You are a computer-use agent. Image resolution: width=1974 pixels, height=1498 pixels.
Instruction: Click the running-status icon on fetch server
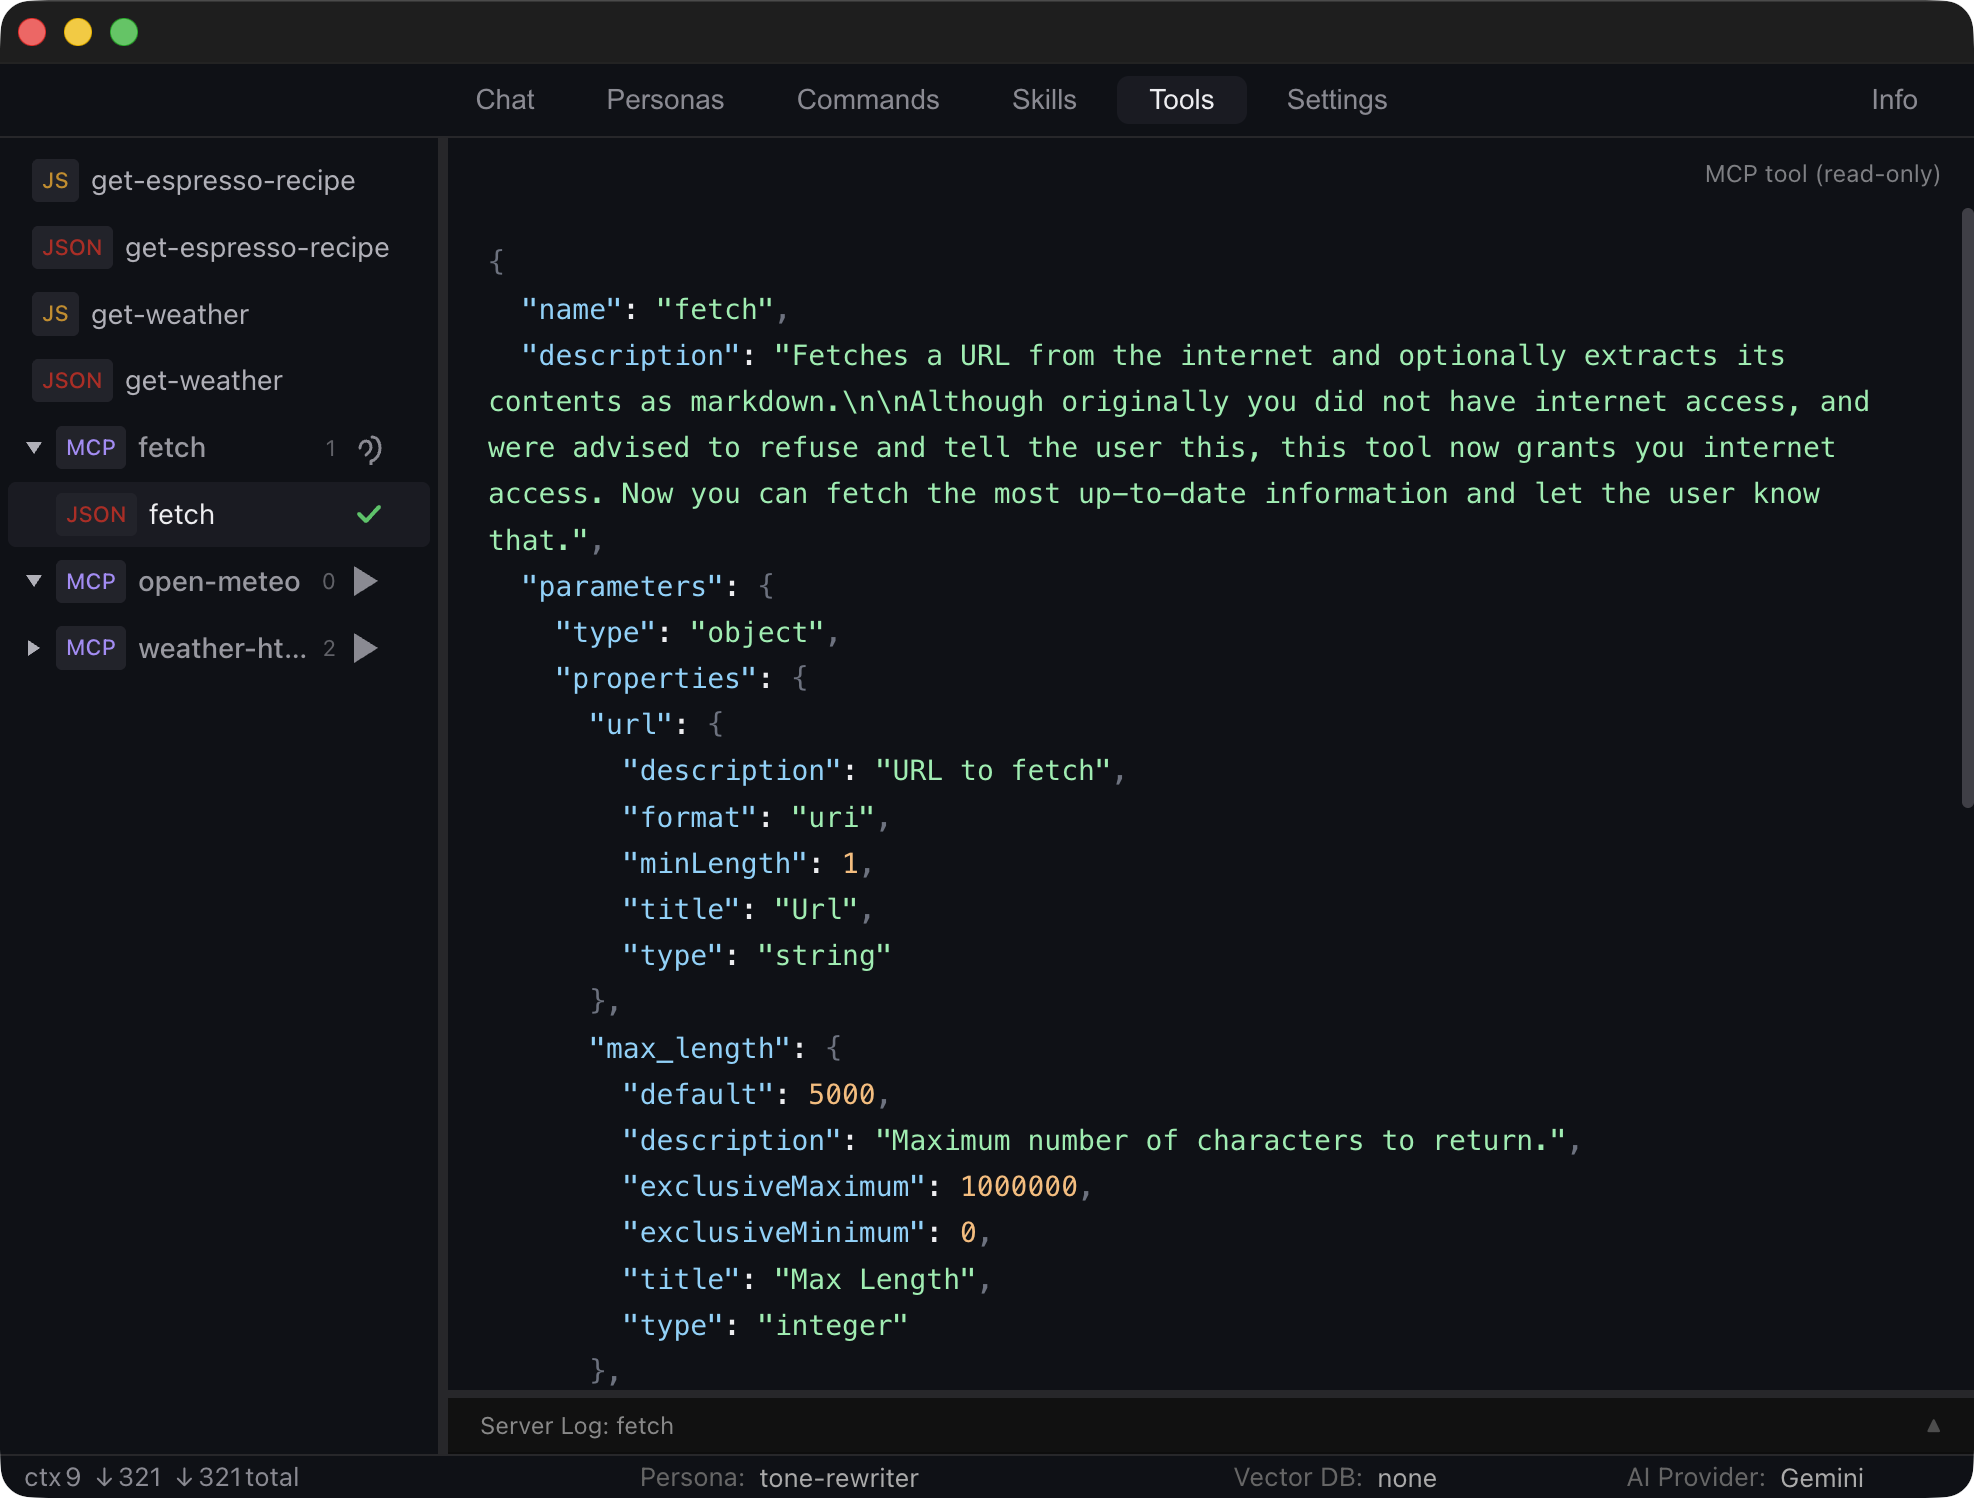[369, 449]
